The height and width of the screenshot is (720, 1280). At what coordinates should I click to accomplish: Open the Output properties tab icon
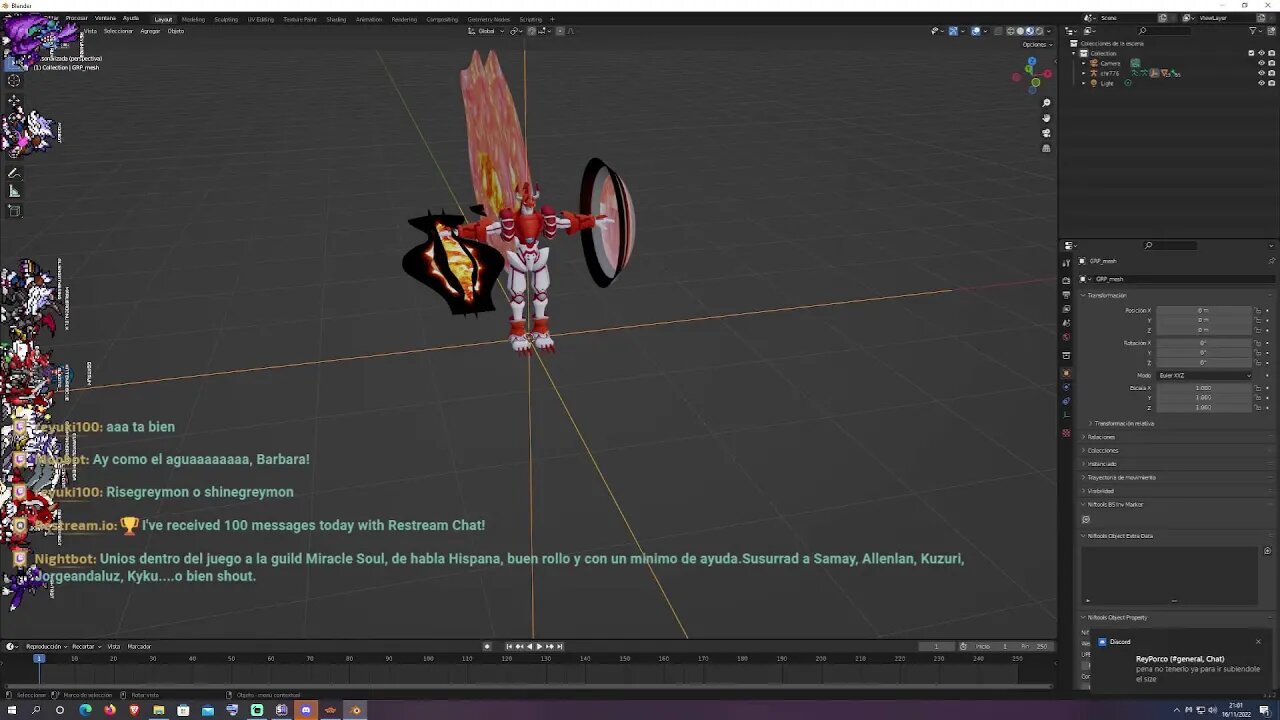click(1066, 295)
